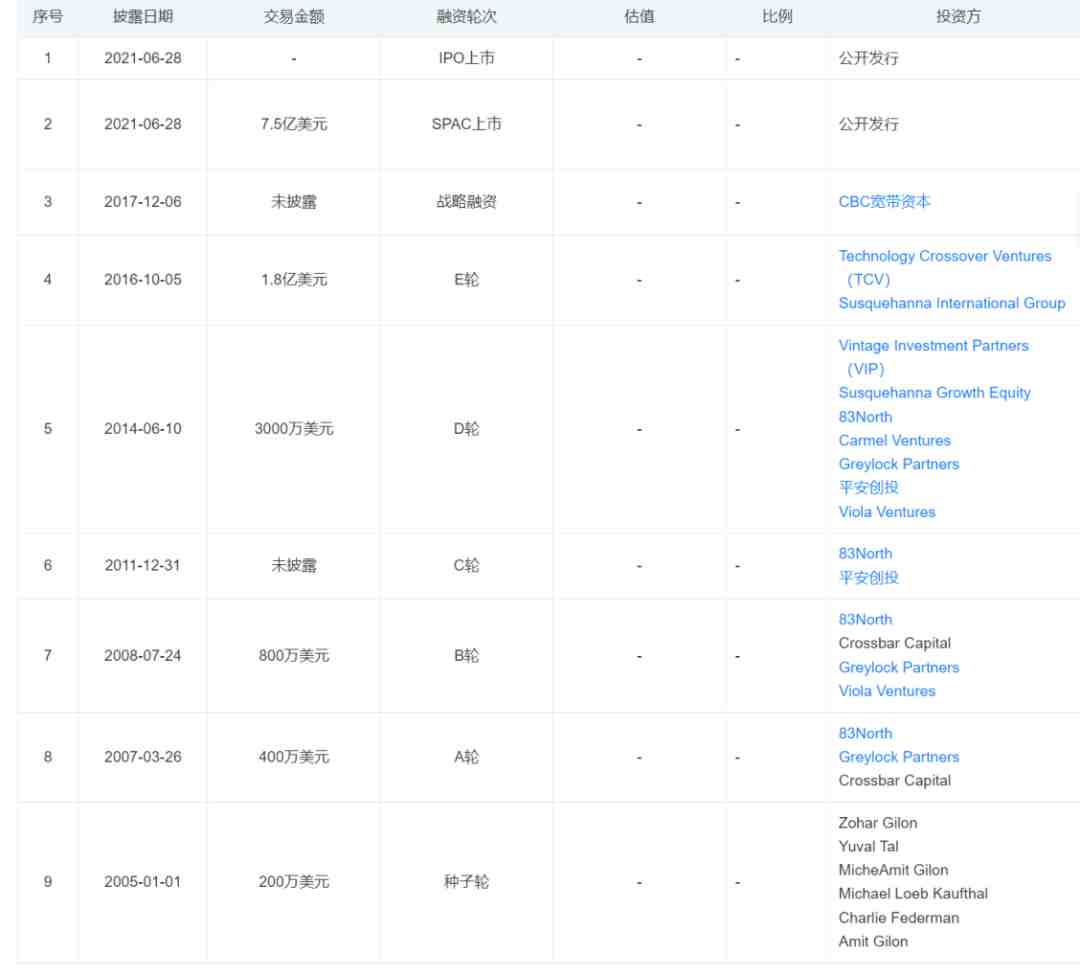Select the 2008-07-24 date cell
The image size is (1080, 975).
pos(143,656)
